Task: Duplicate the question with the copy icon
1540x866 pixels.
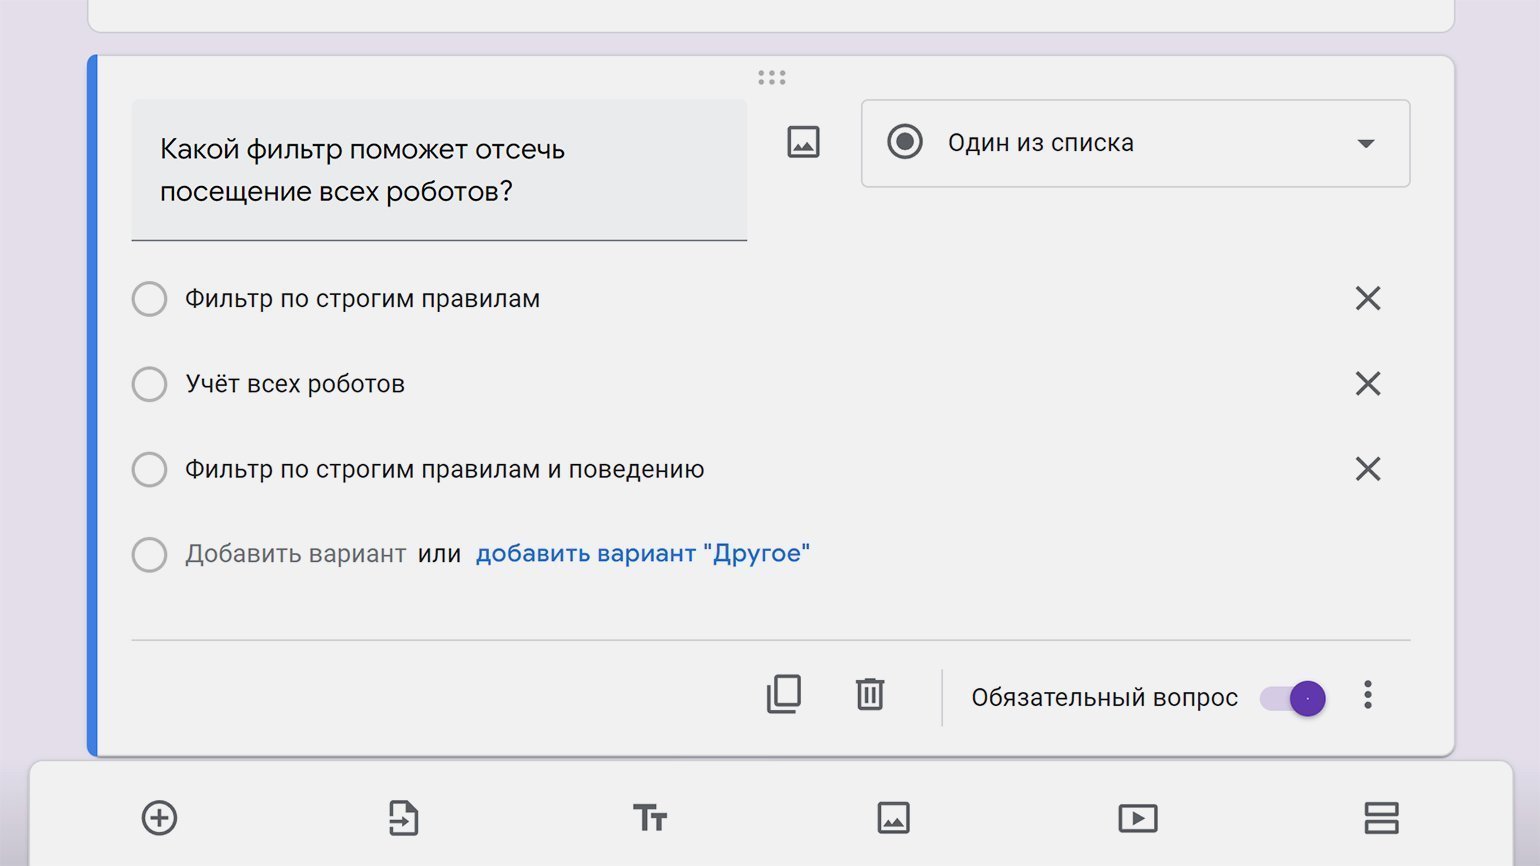Action: (x=784, y=694)
